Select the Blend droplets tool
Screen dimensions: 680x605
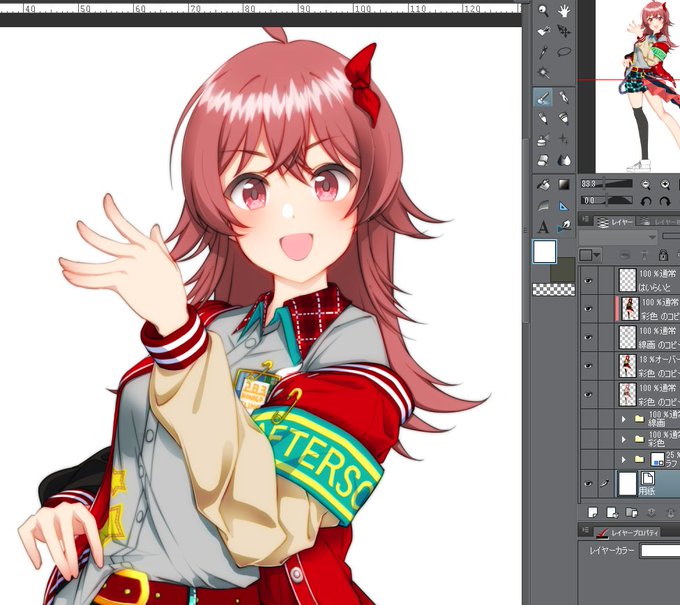pyautogui.click(x=564, y=160)
